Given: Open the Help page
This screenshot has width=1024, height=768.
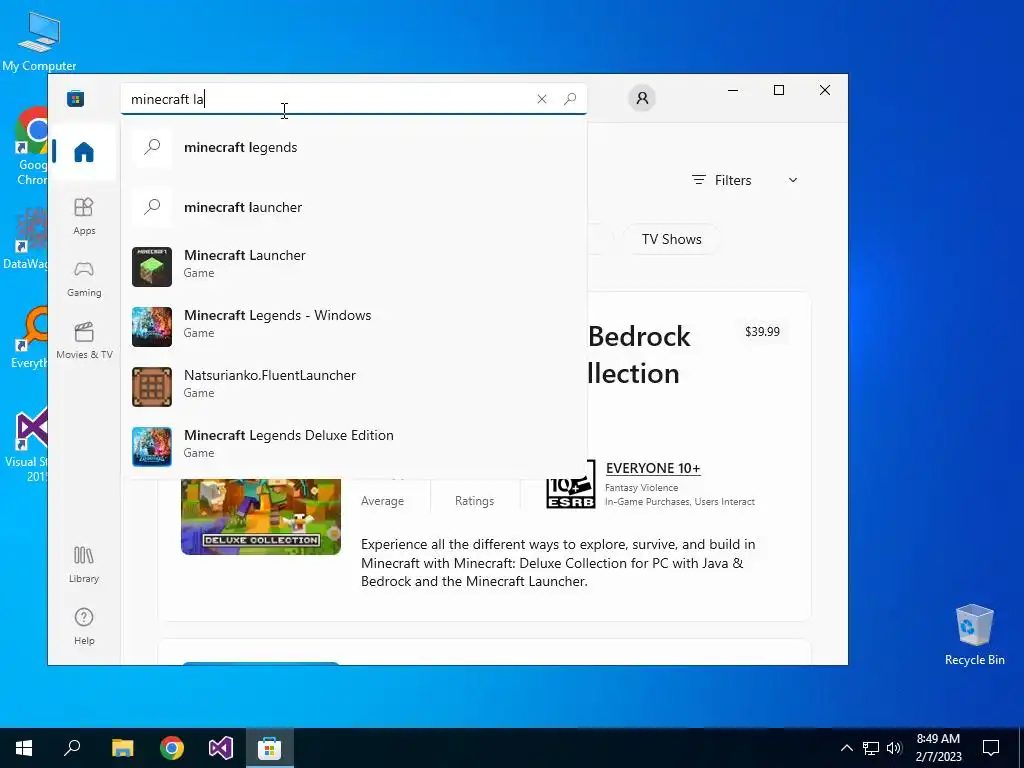Looking at the screenshot, I should [84, 626].
